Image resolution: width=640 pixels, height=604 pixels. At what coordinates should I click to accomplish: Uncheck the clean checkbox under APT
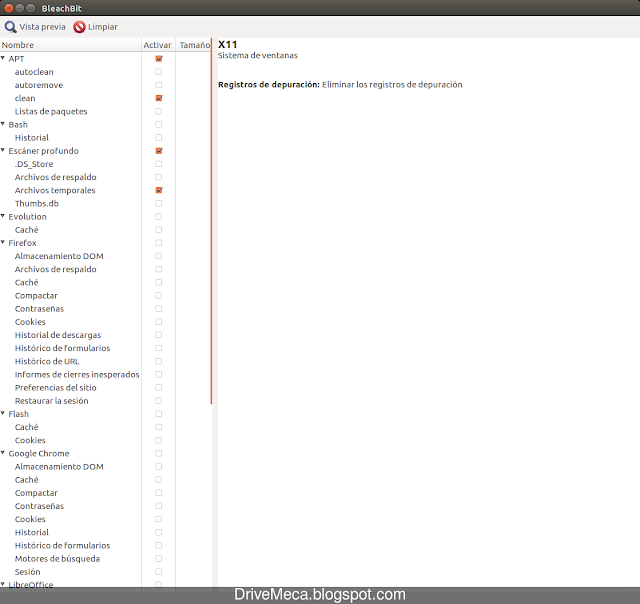point(159,98)
